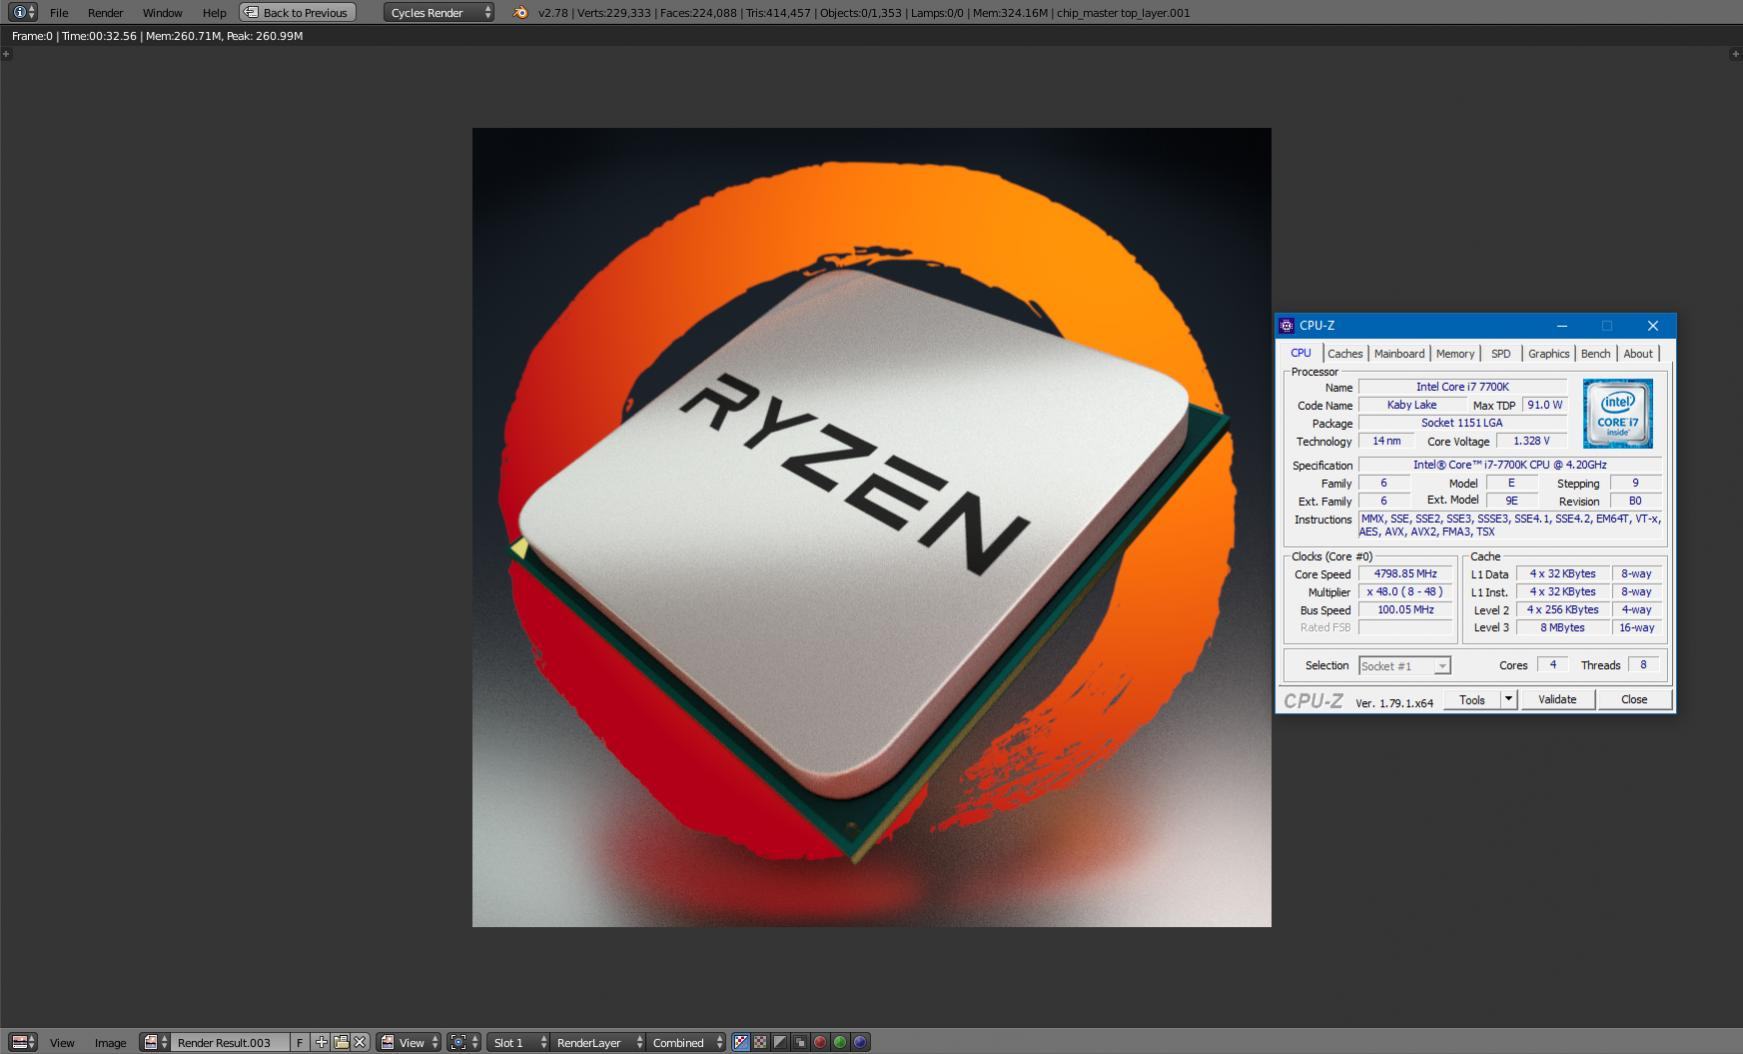Click the Validate button in CPU-Z
The image size is (1743, 1054).
pos(1557,699)
